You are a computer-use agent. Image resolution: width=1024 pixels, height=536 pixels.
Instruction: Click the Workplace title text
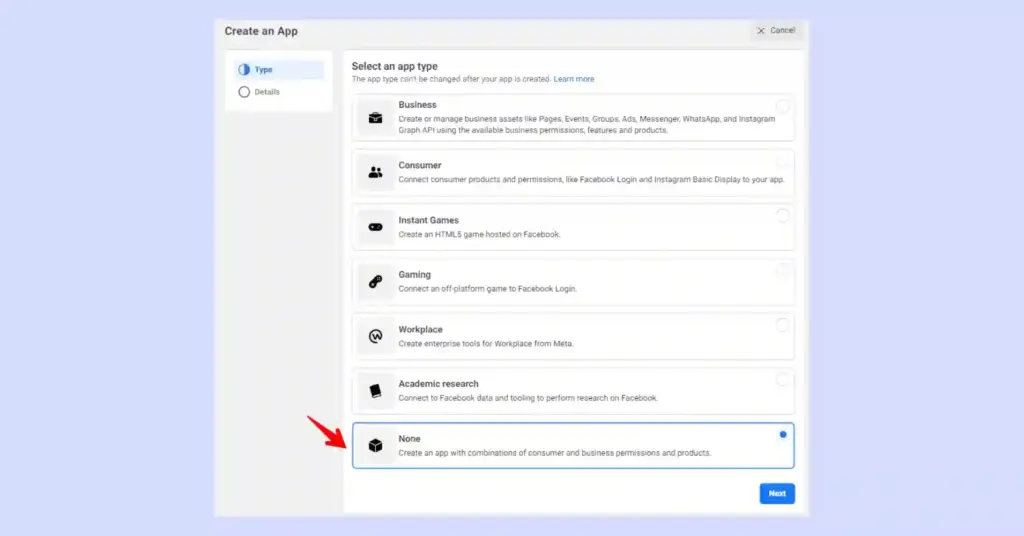421,329
